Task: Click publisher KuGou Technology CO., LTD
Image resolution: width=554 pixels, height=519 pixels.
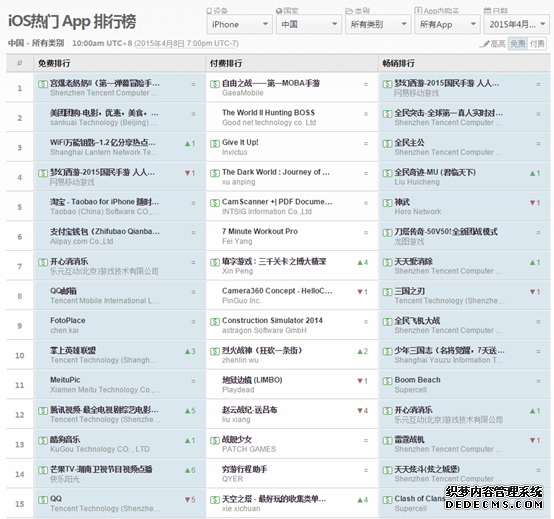Action: pos(100,449)
